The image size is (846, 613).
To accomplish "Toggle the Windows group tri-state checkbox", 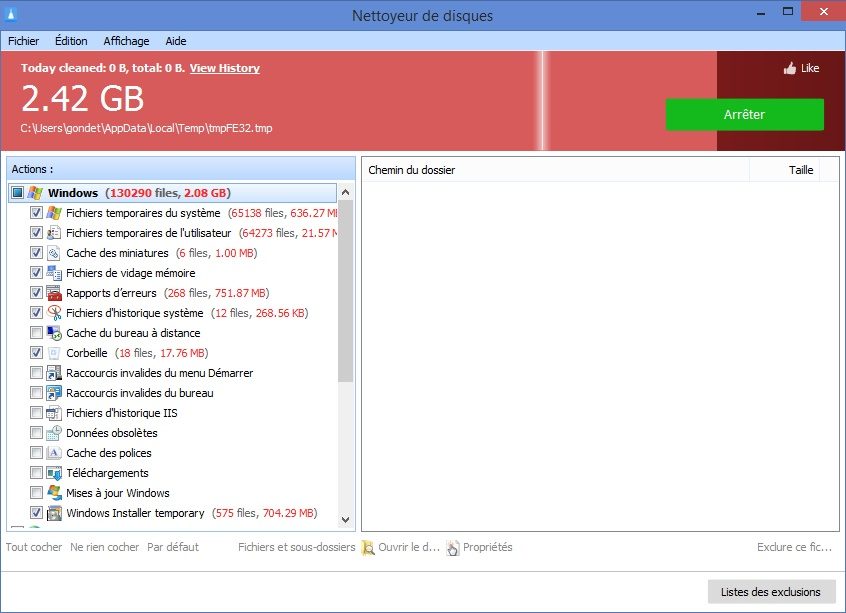I will tap(17, 193).
